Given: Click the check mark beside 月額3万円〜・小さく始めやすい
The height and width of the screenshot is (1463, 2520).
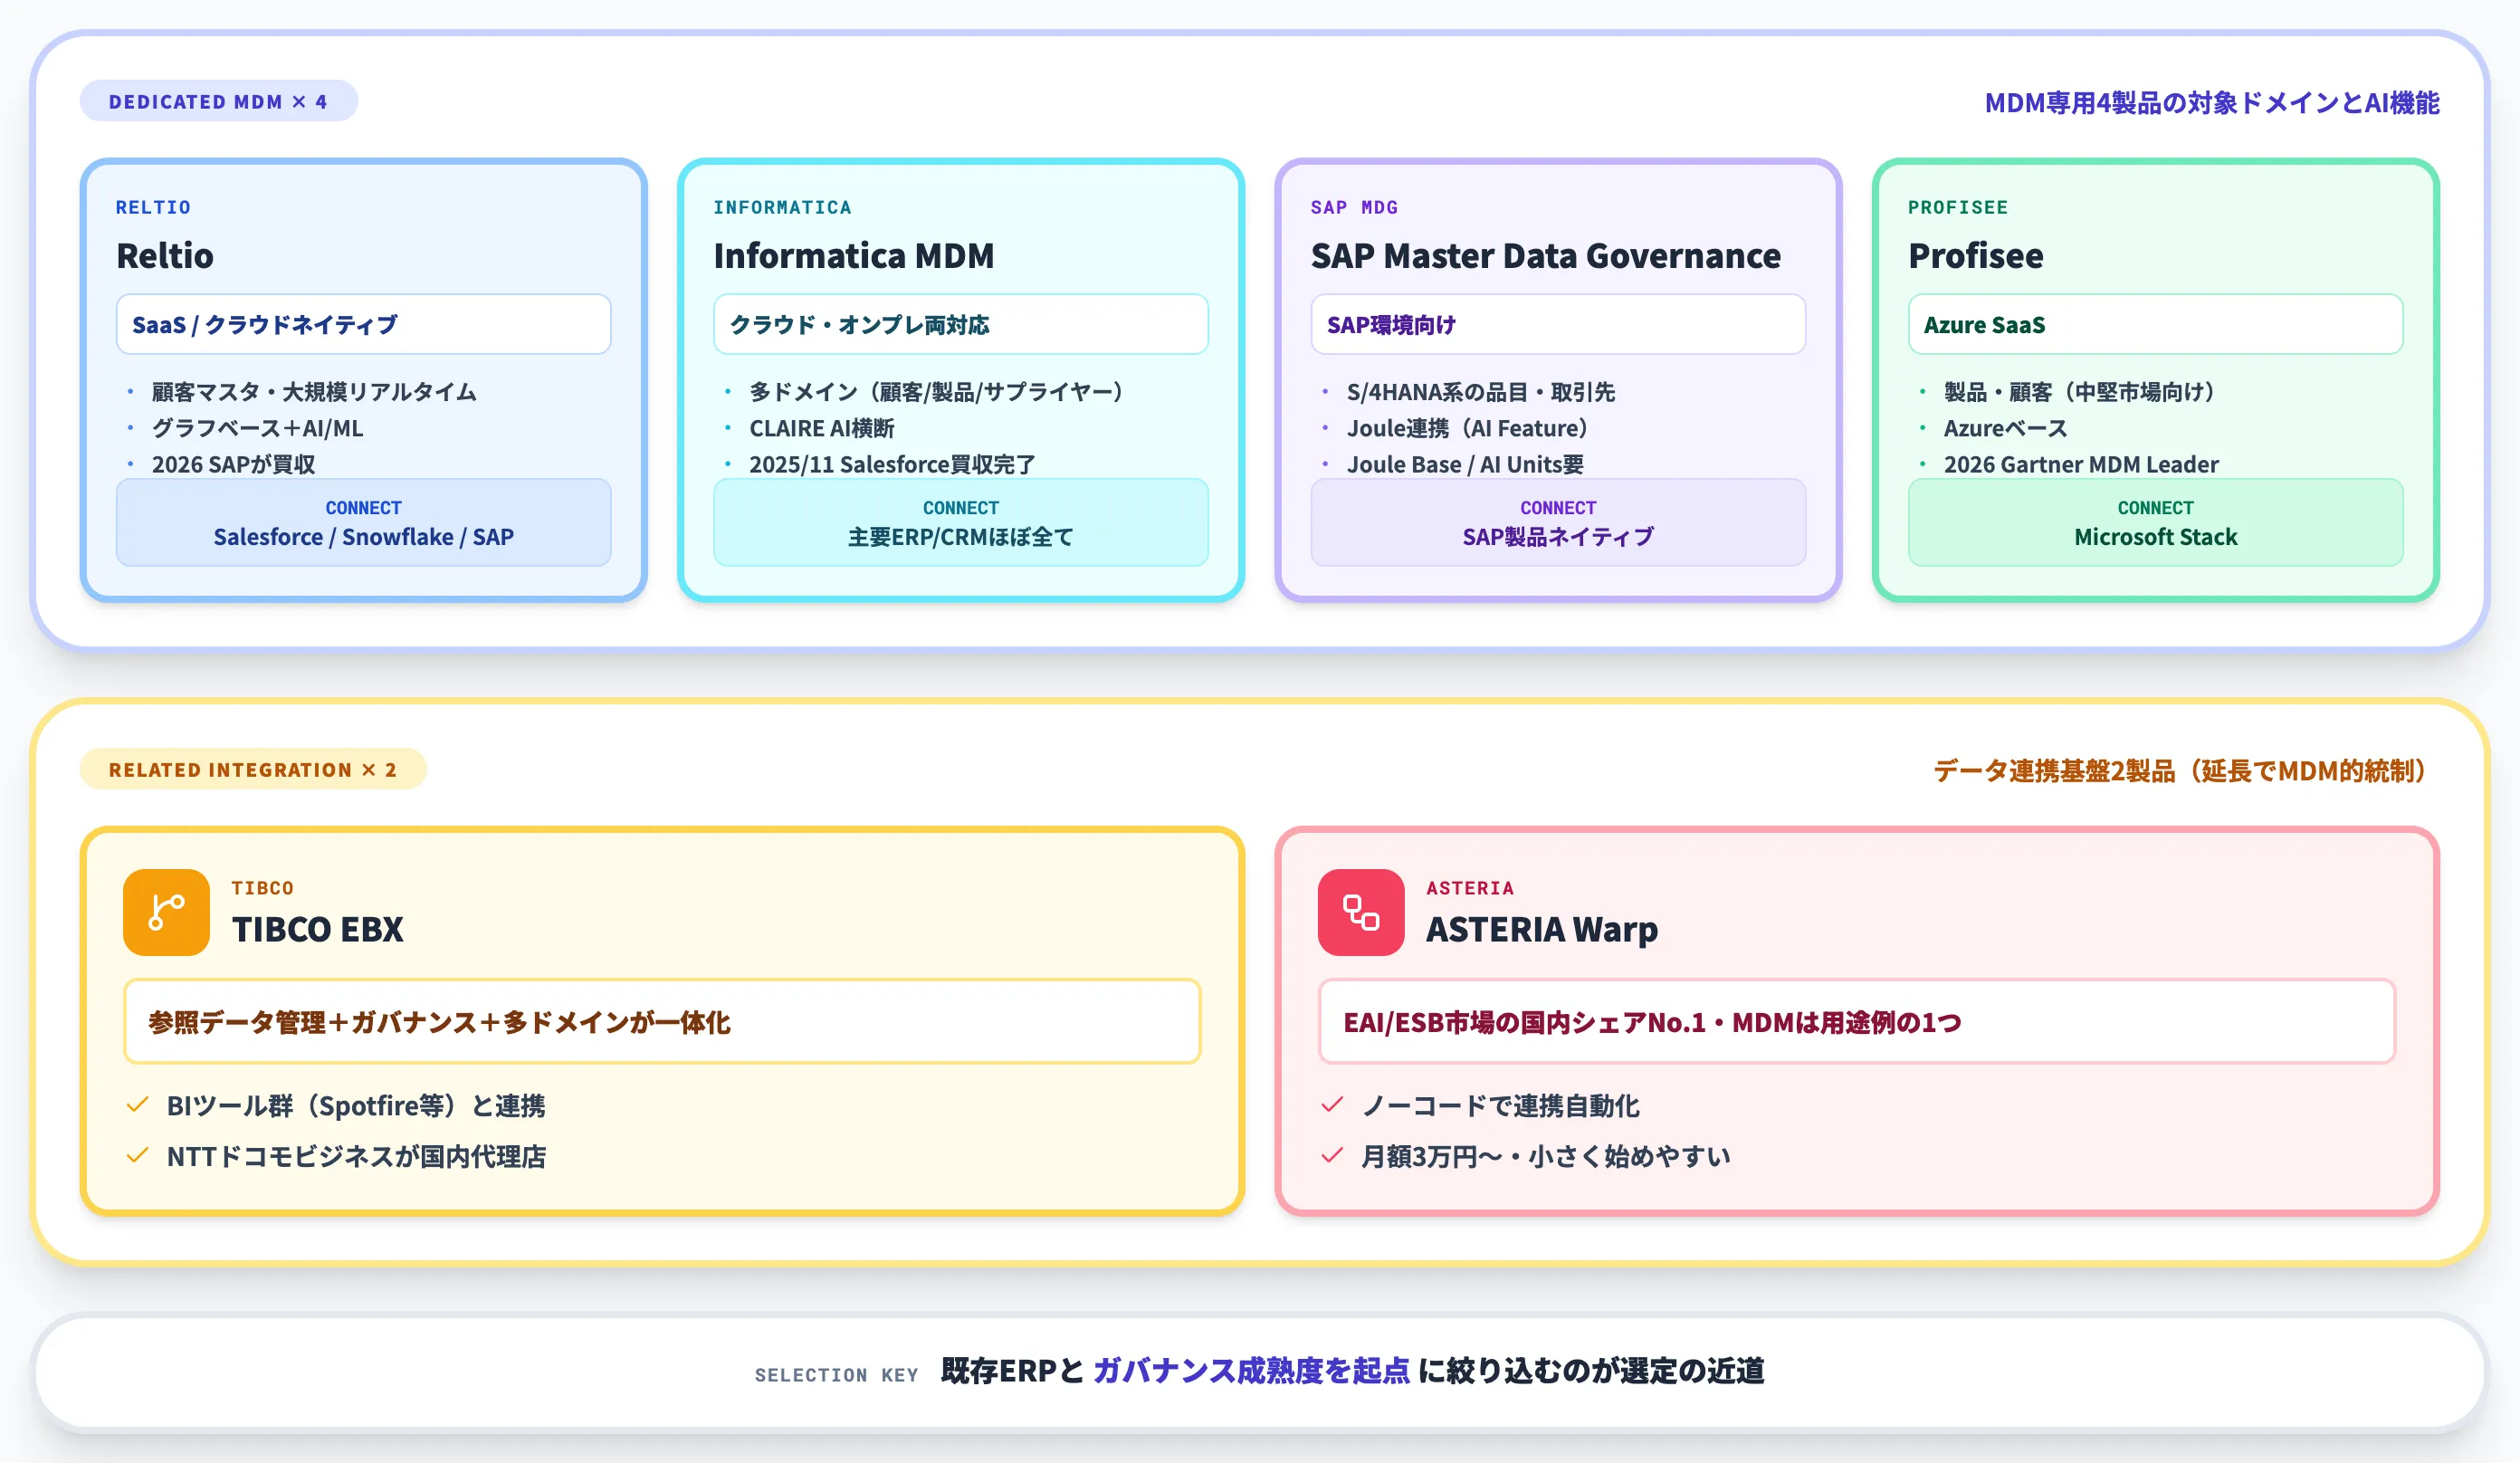Looking at the screenshot, I should (x=1332, y=1156).
